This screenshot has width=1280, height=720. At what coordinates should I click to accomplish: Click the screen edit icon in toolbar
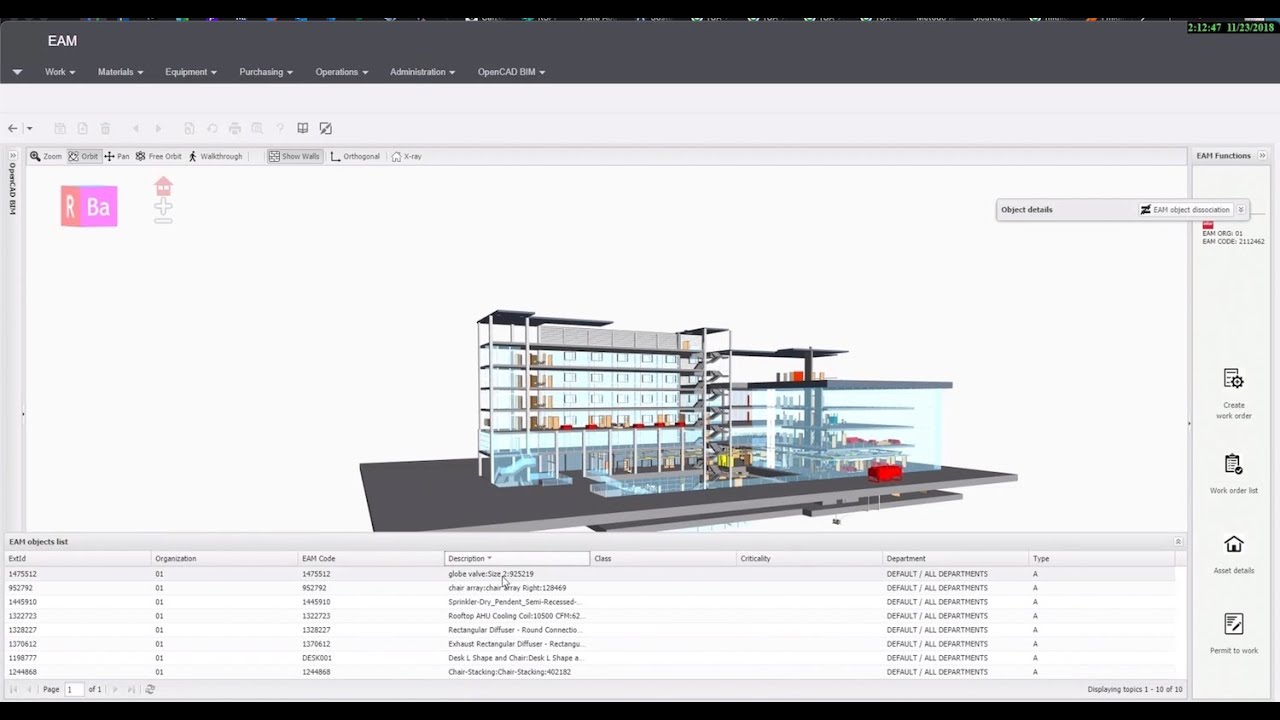point(325,128)
